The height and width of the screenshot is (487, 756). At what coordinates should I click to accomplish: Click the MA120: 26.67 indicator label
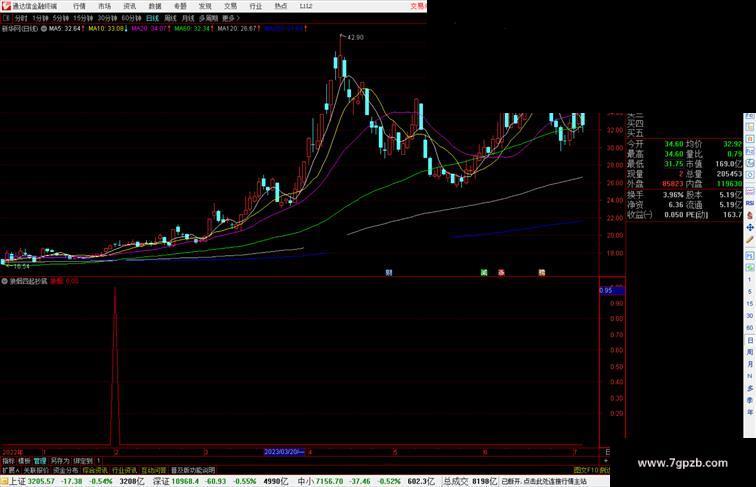click(x=237, y=29)
